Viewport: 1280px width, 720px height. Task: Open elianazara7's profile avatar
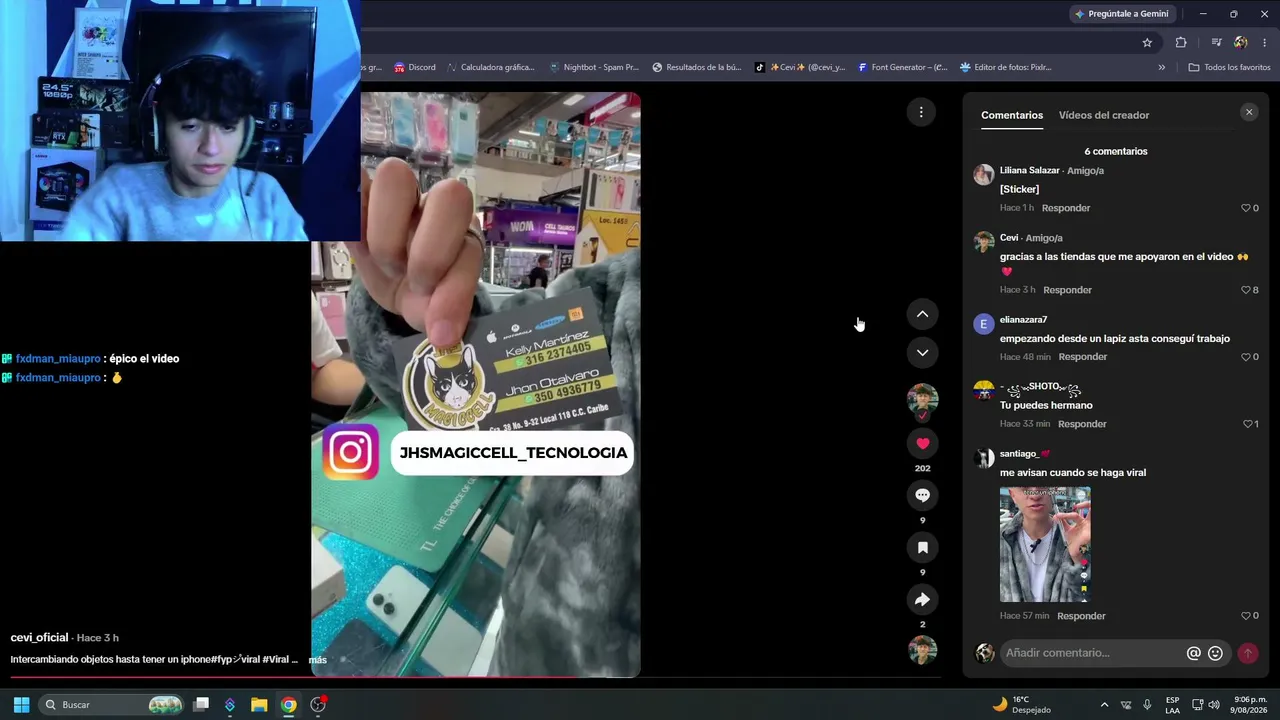point(984,324)
